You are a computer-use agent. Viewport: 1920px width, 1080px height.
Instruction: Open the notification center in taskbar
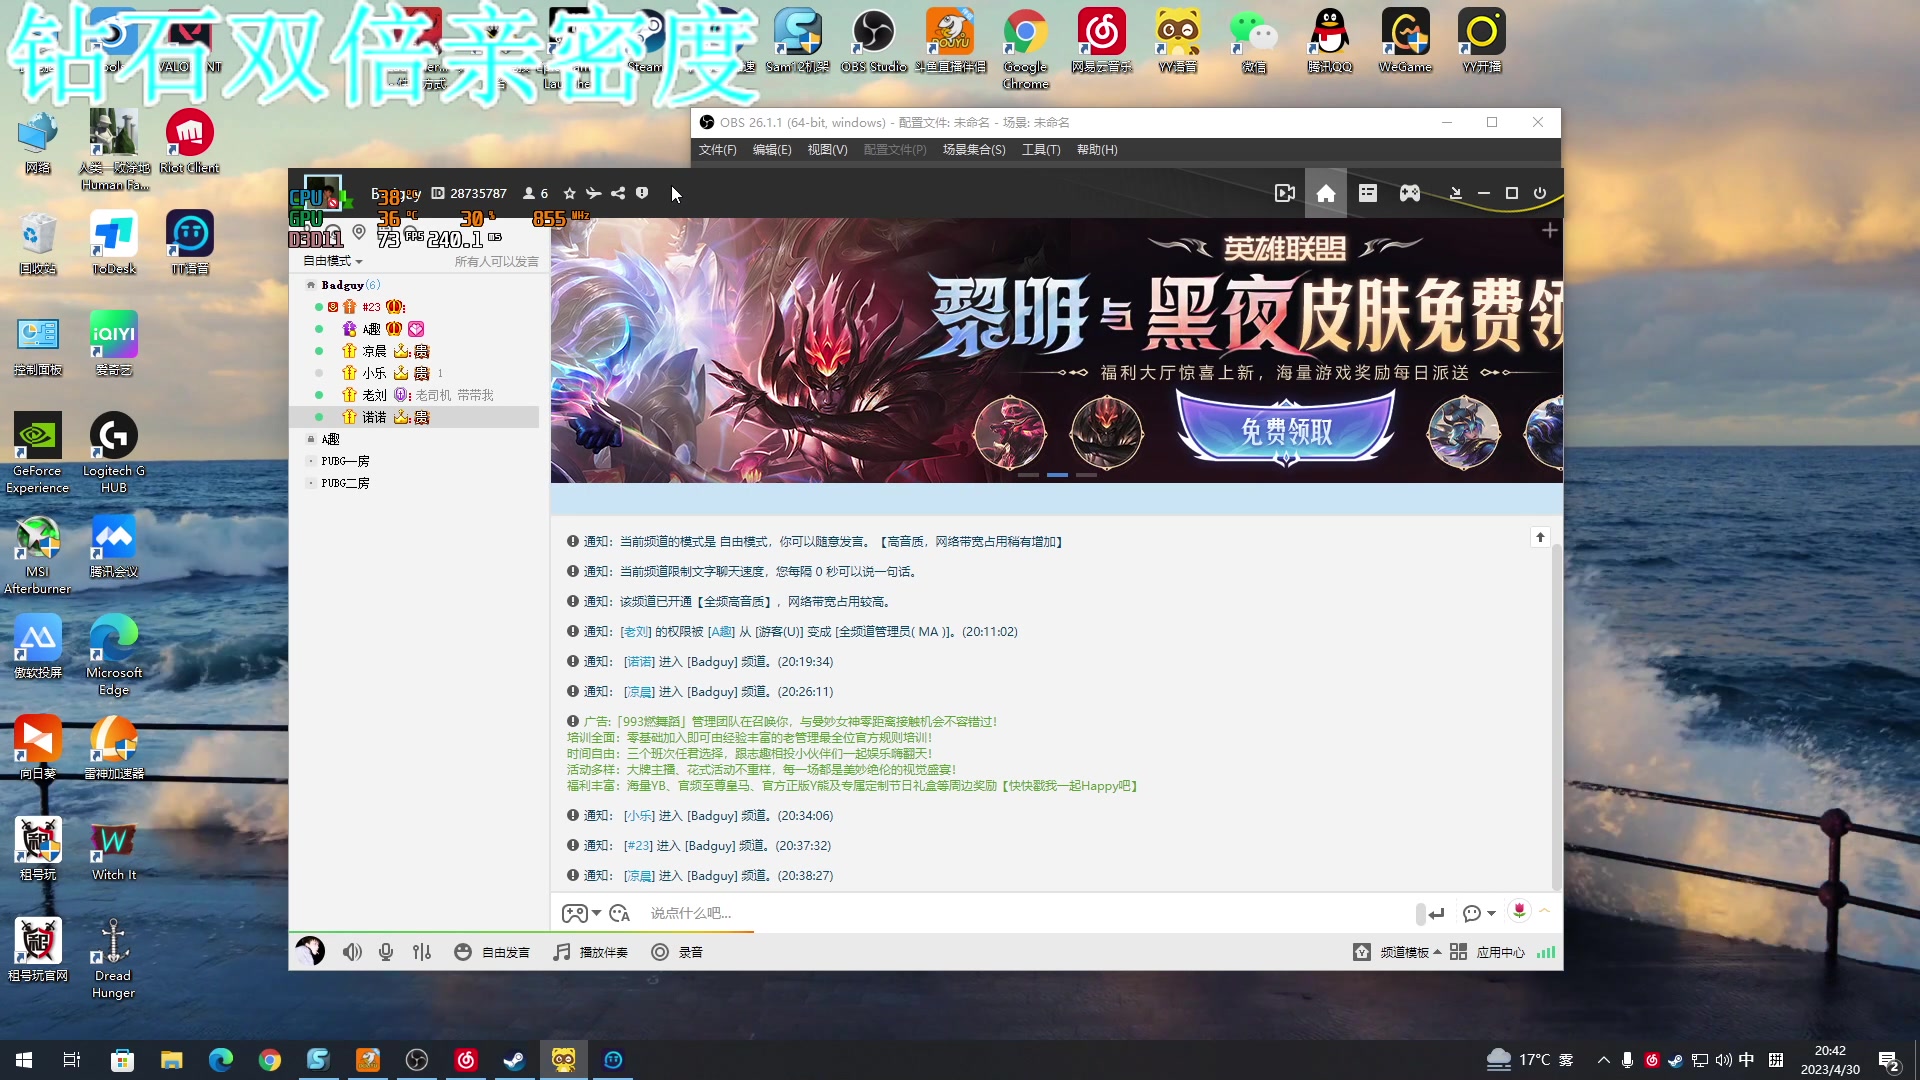(x=1889, y=1061)
